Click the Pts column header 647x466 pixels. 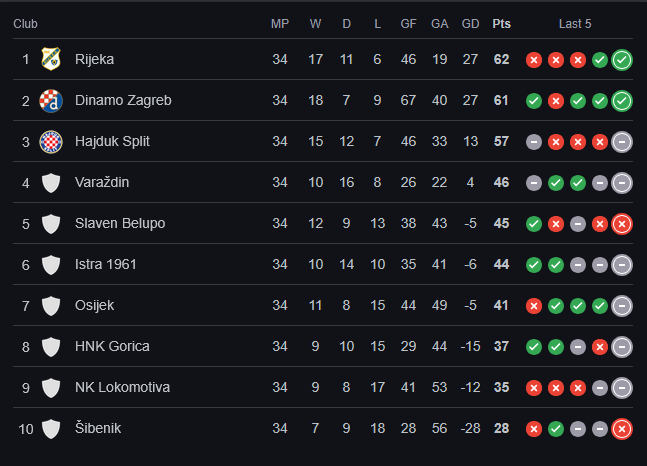pos(501,23)
